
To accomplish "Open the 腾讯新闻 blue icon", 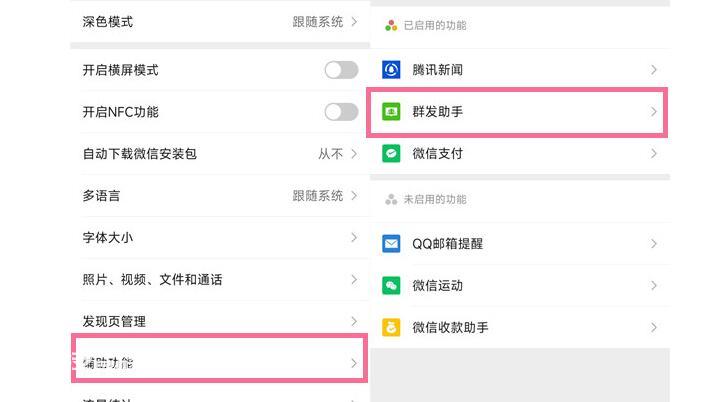I will pyautogui.click(x=391, y=70).
